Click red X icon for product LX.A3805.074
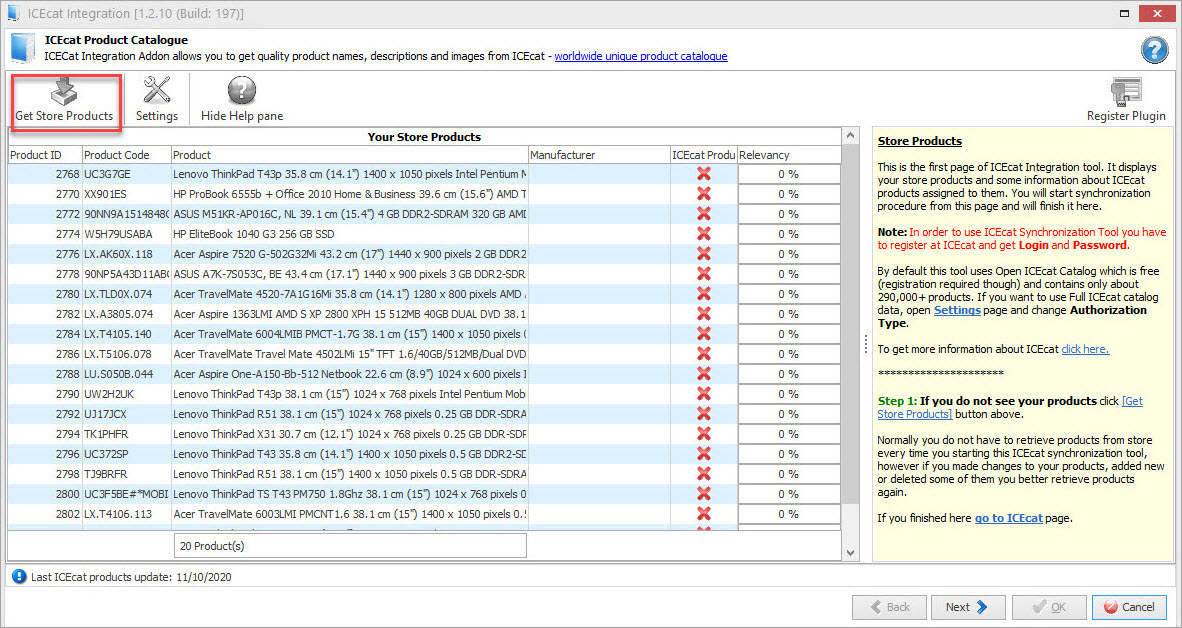Image resolution: width=1182 pixels, height=628 pixels. (704, 314)
